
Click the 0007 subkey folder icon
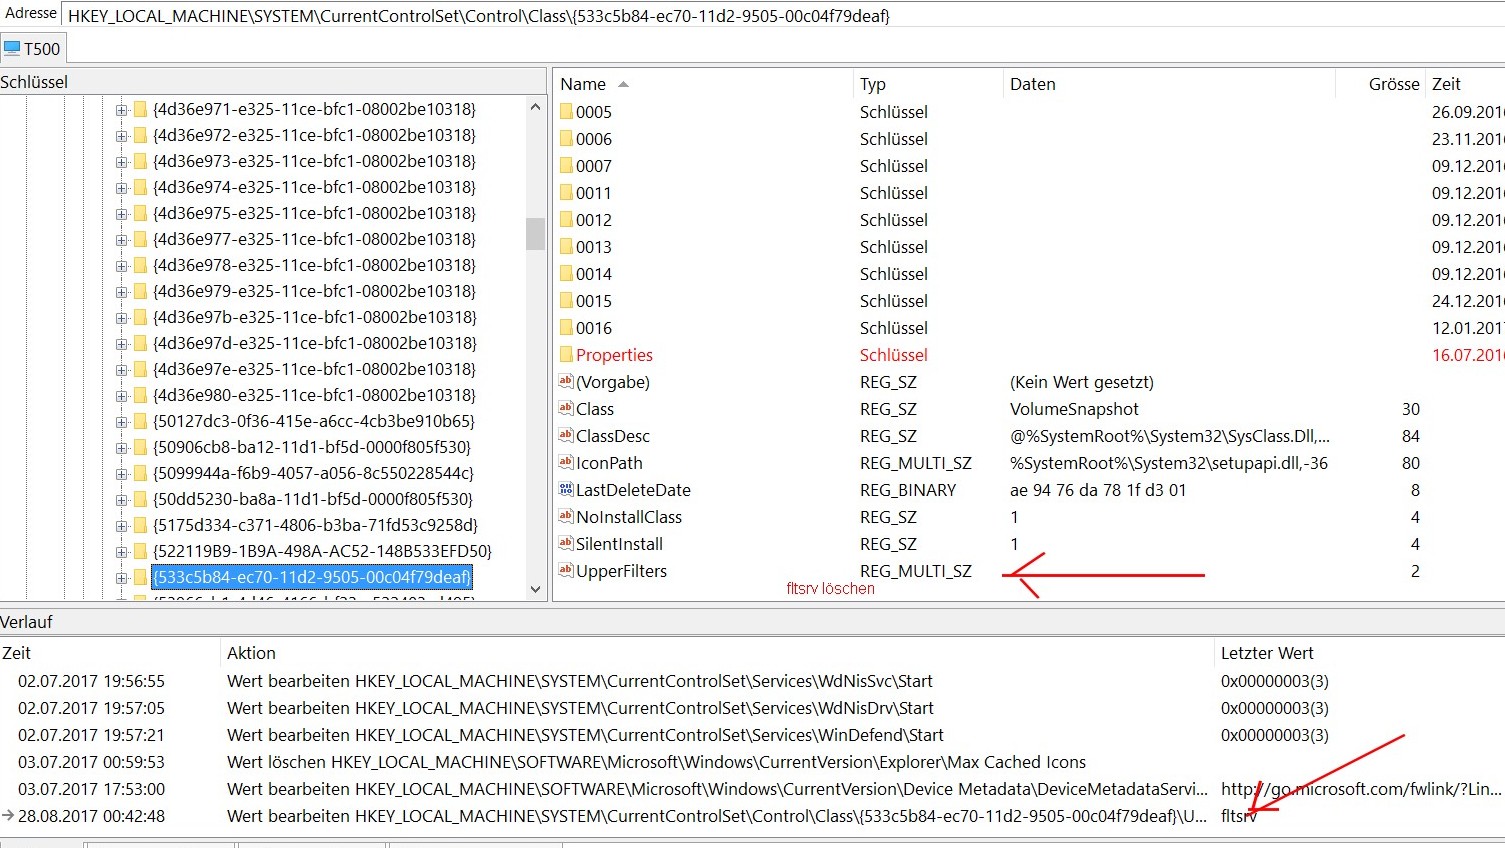pos(566,165)
